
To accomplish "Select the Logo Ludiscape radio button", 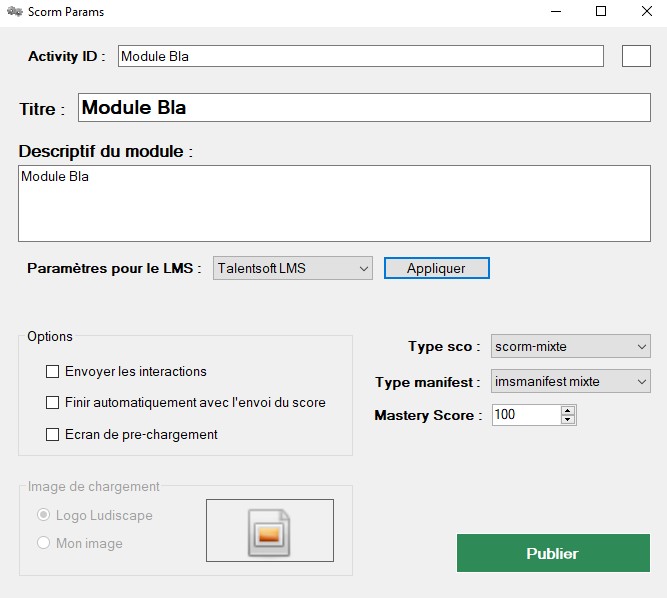I will (x=44, y=515).
